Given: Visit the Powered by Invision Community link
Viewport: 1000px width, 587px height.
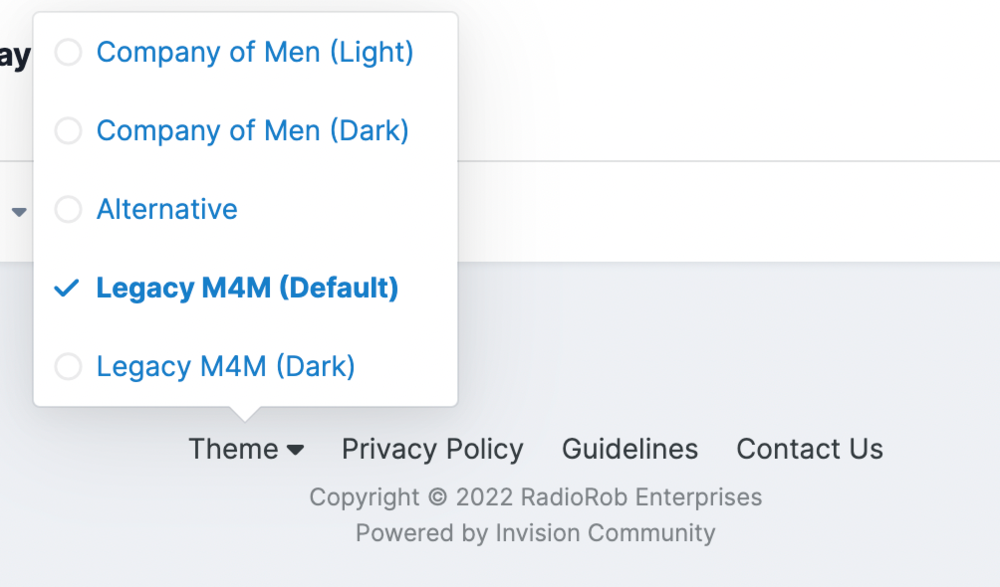Looking at the screenshot, I should (535, 533).
